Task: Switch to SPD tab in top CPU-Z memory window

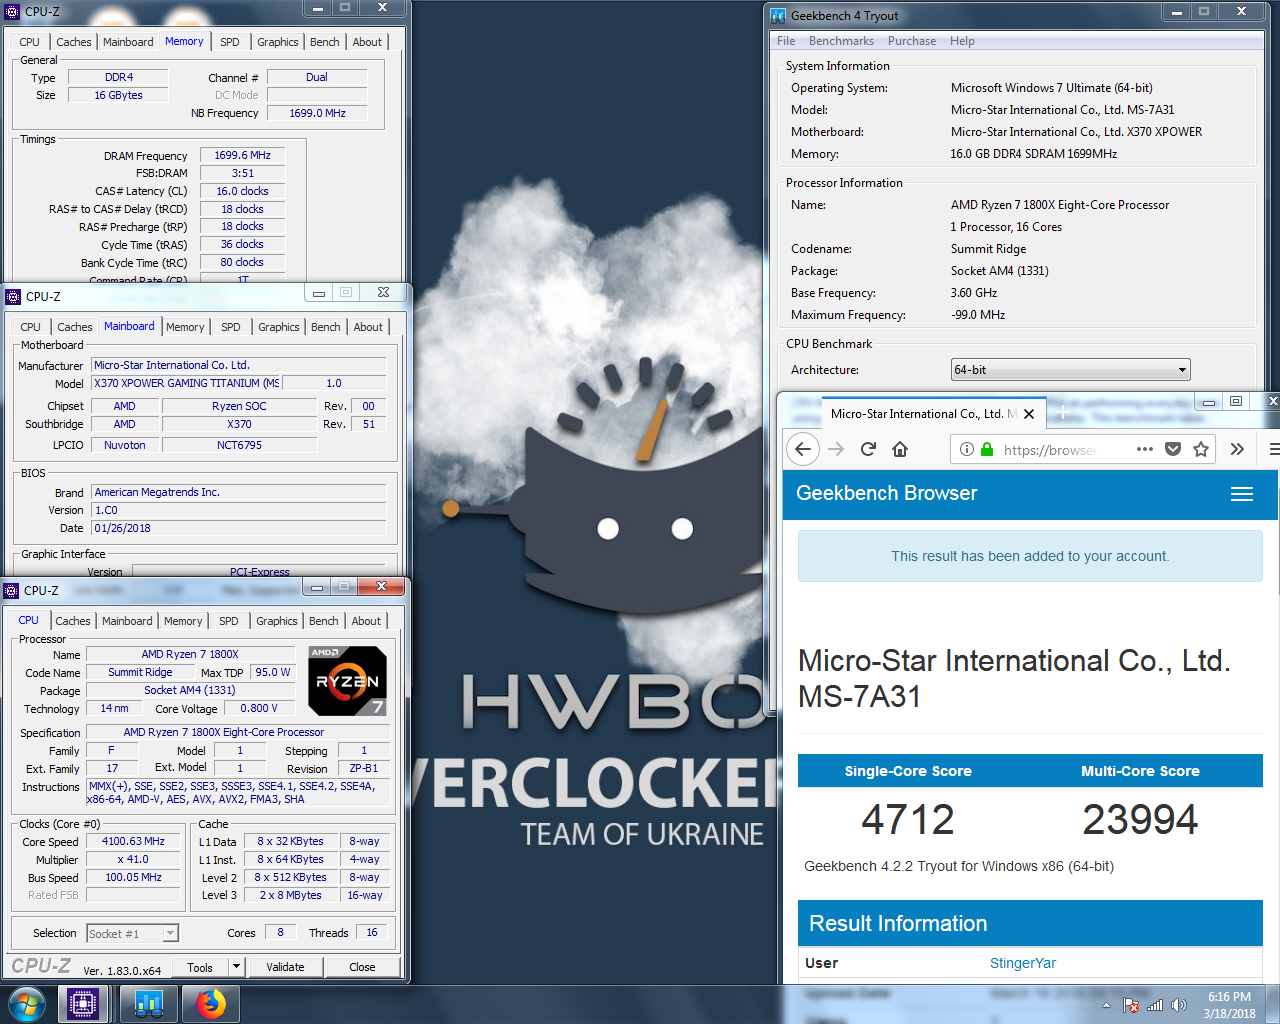Action: [x=230, y=42]
